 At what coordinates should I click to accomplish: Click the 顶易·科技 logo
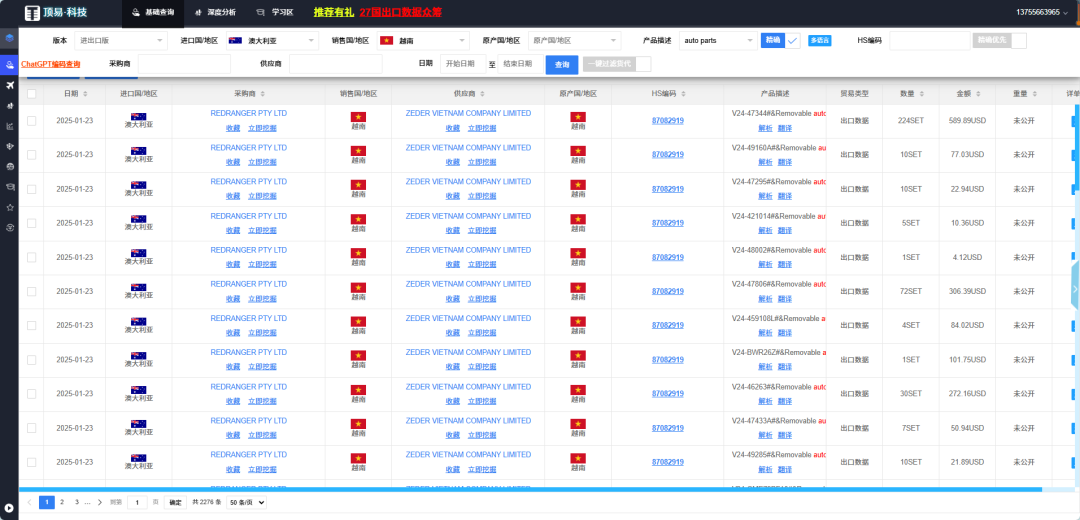[55, 13]
